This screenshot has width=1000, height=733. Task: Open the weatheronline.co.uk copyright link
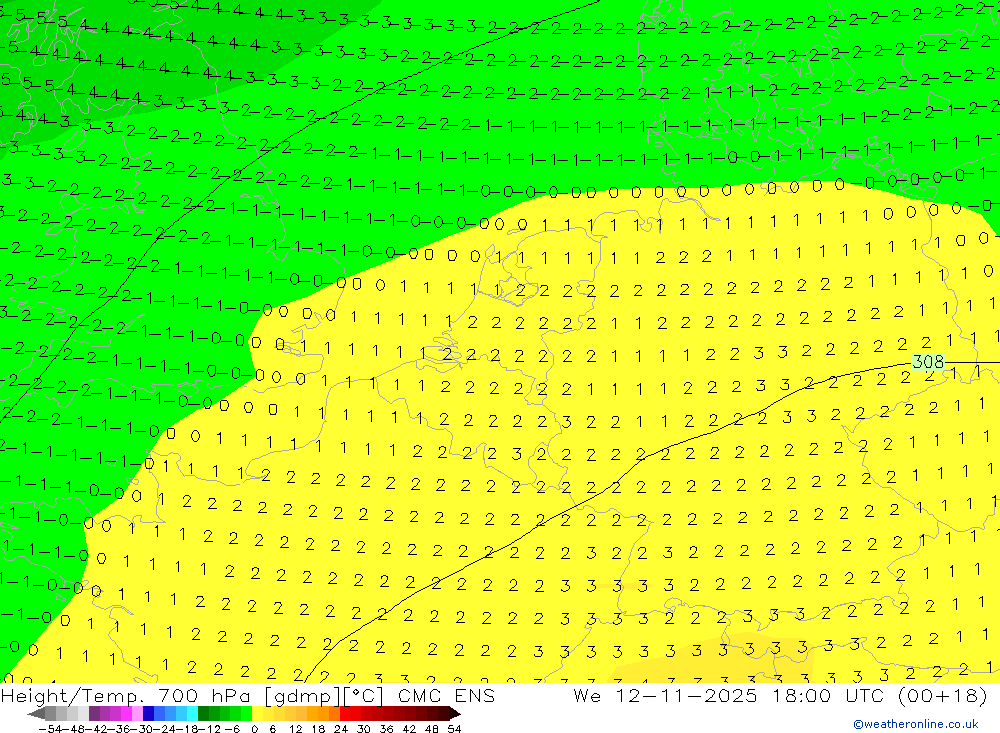(x=916, y=724)
